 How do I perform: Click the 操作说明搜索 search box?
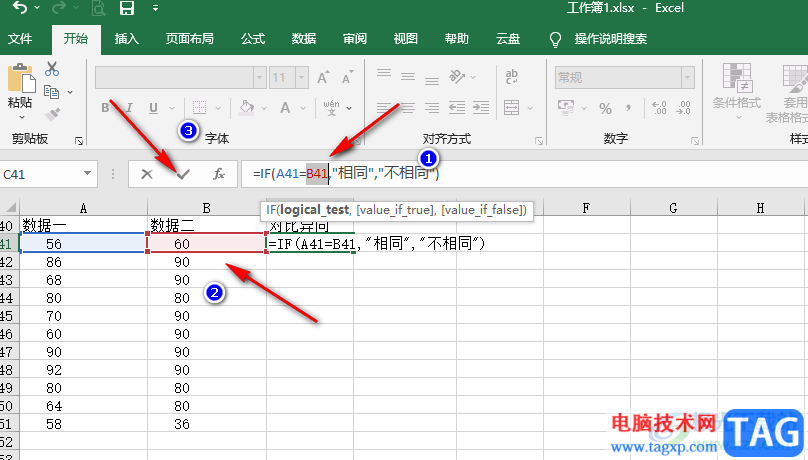click(x=611, y=39)
